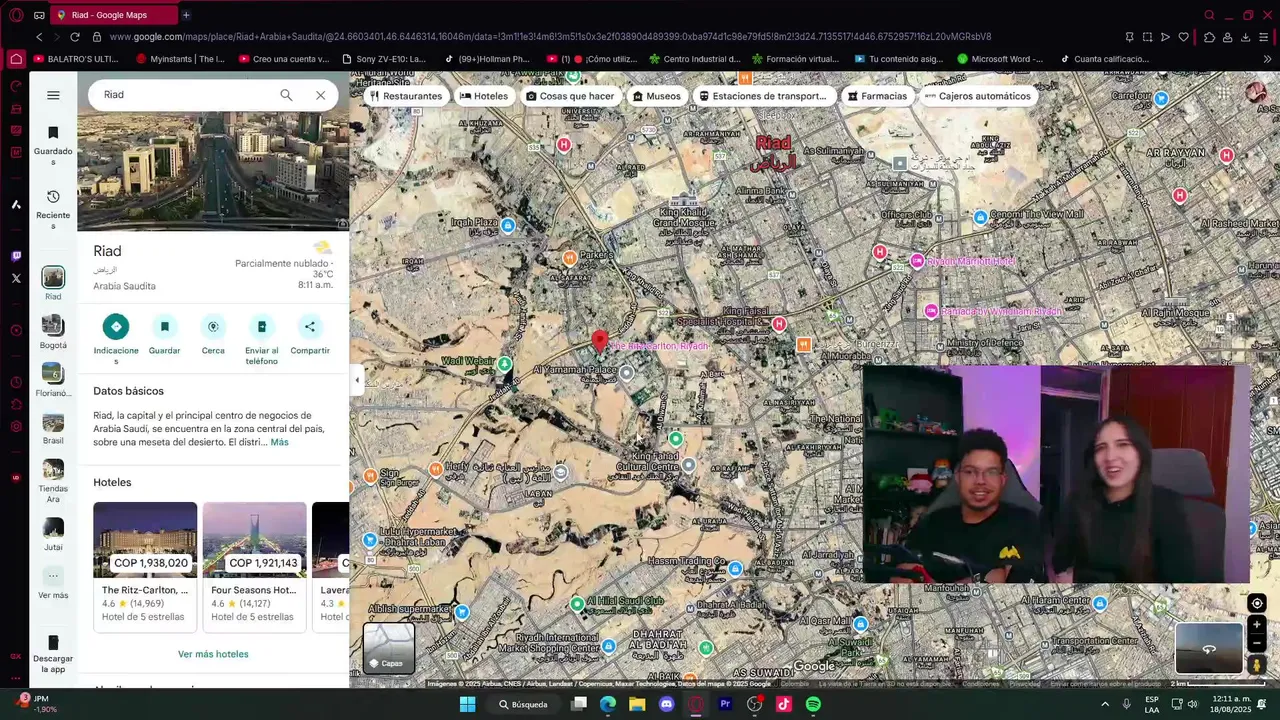Click the Indicaciones directions button

tap(116, 326)
